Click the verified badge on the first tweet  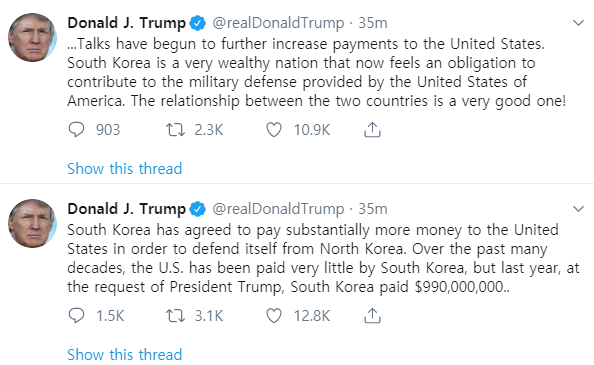point(197,23)
